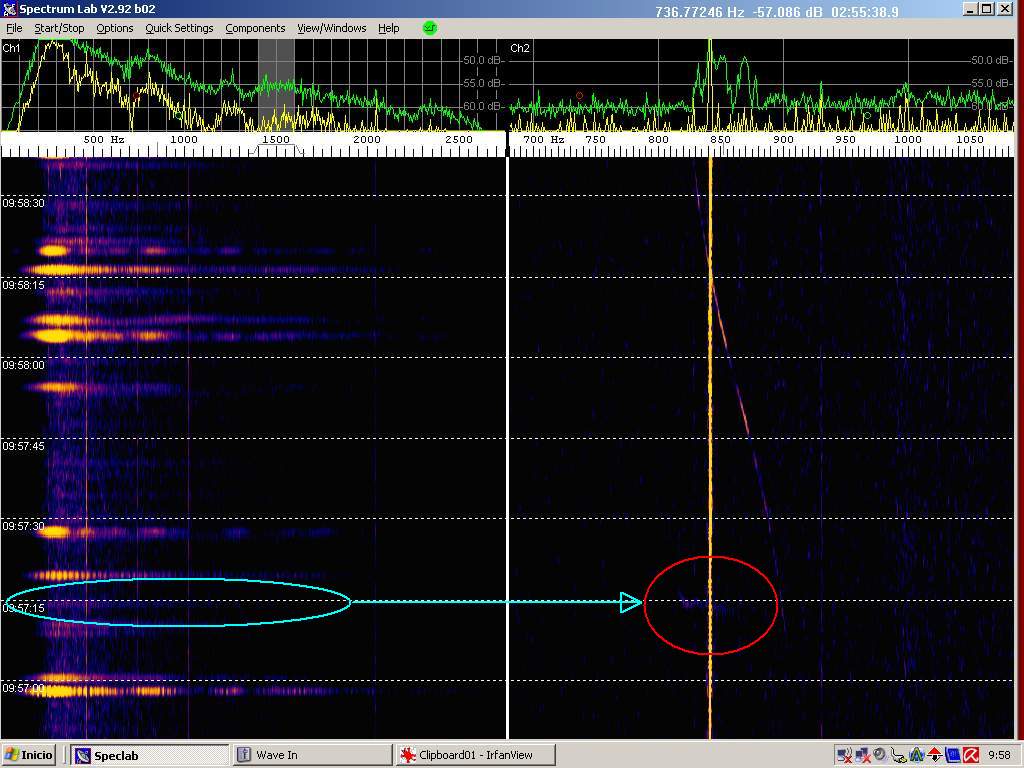Click the volume speaker tray icon
The image size is (1024, 768).
tap(879, 755)
